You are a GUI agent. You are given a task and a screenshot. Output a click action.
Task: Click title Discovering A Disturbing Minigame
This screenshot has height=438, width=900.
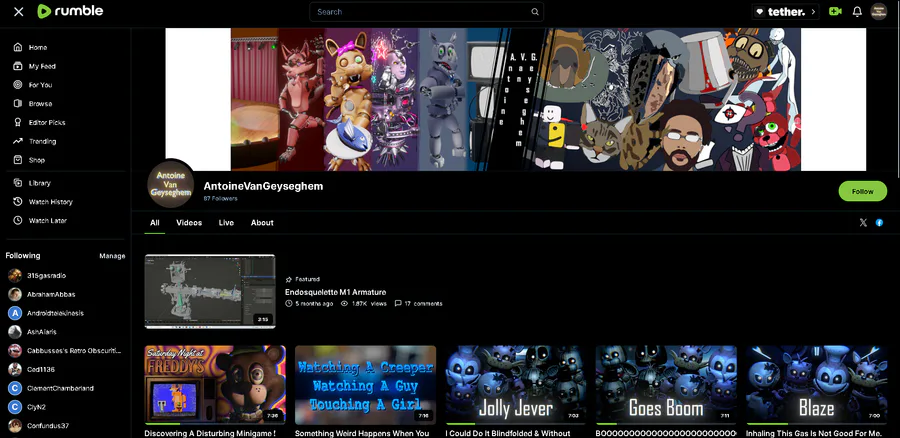(x=210, y=433)
